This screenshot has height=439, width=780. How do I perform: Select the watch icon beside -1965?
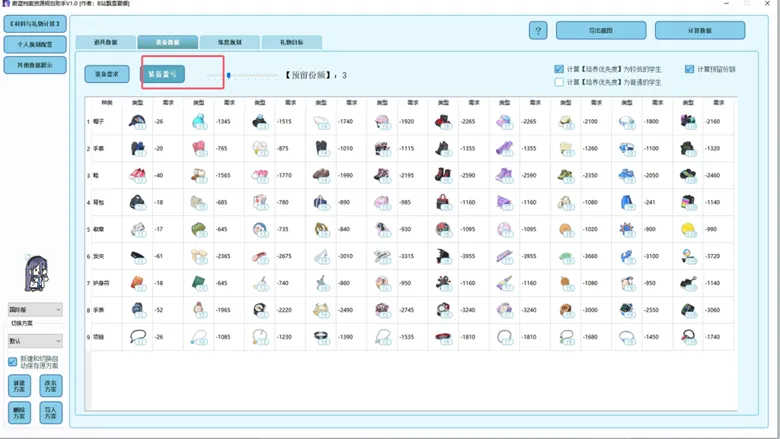click(x=198, y=310)
